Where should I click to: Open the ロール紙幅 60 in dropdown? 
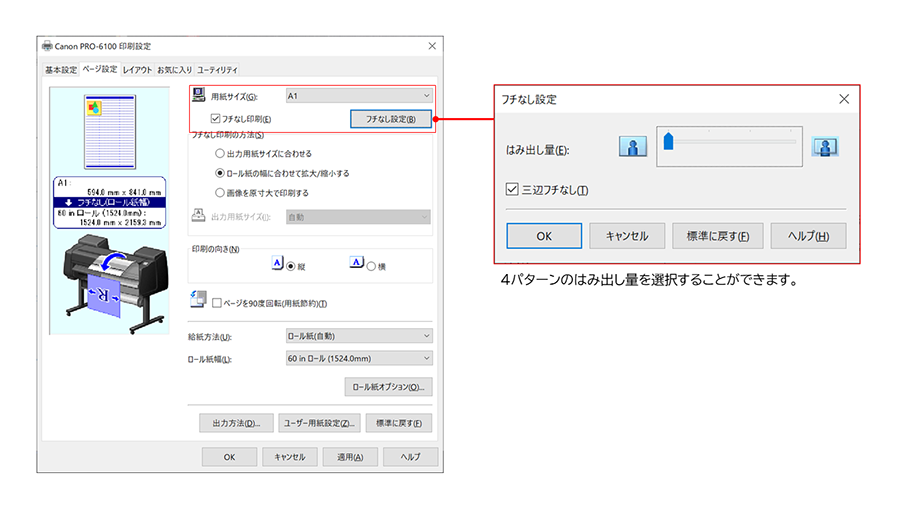point(358,357)
